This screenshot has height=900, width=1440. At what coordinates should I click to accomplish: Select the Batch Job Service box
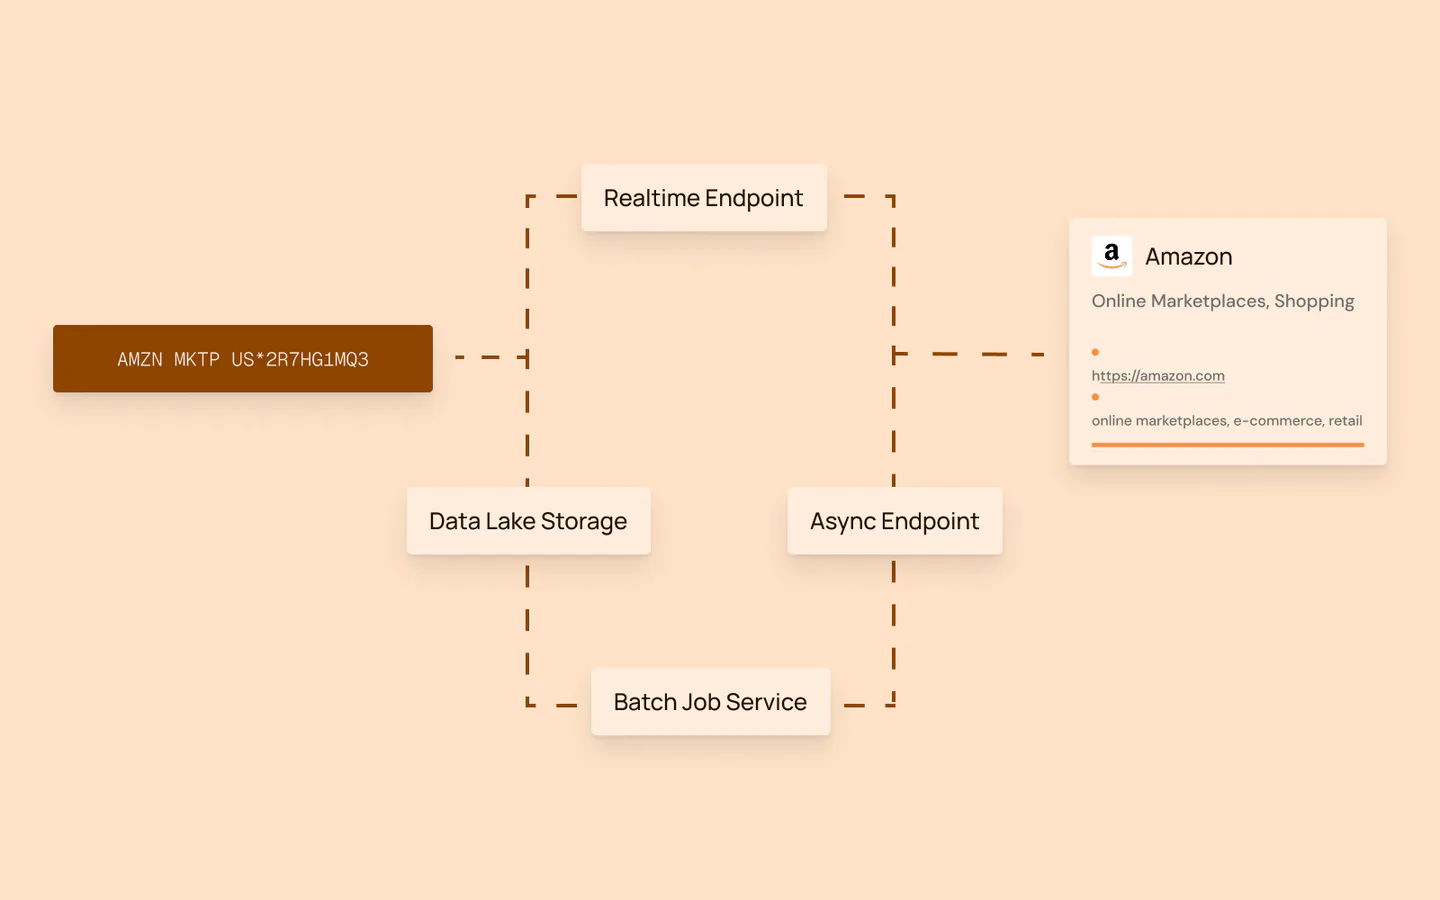pos(710,702)
